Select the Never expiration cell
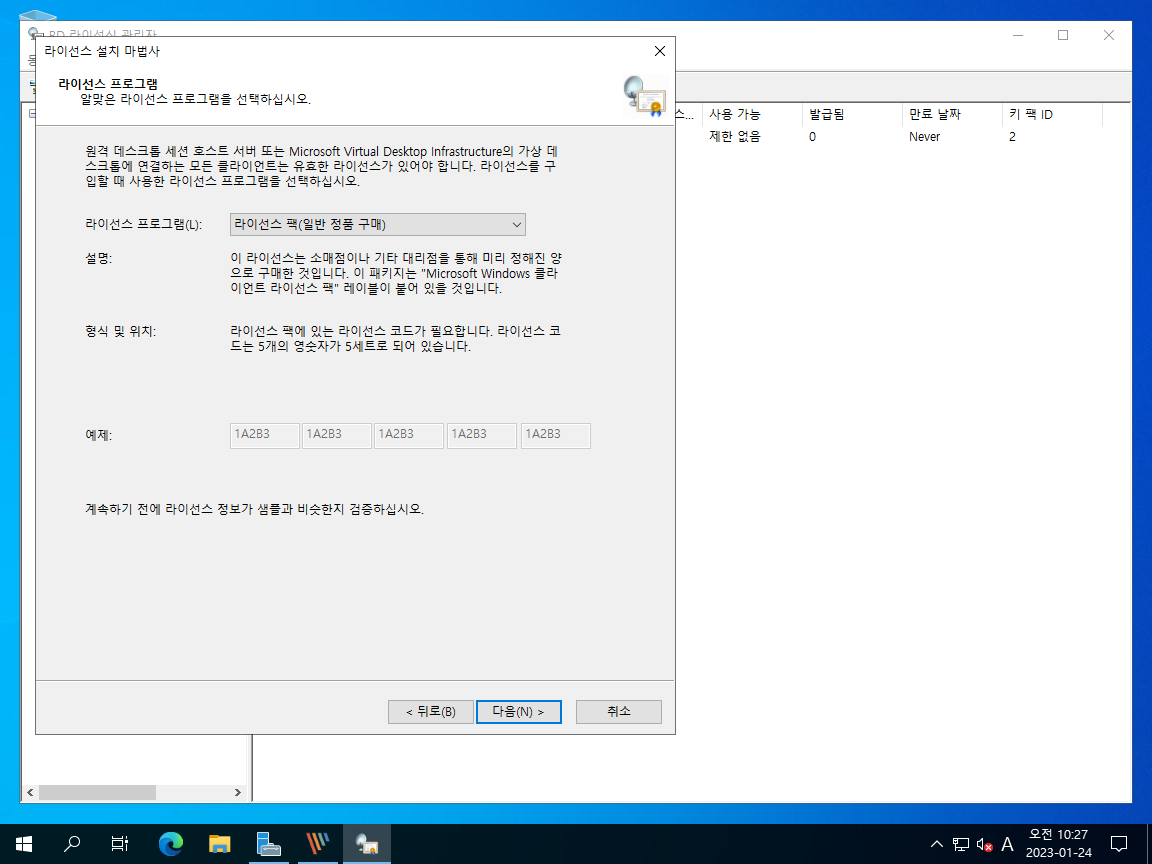Viewport: 1152px width, 864px height. (x=924, y=137)
